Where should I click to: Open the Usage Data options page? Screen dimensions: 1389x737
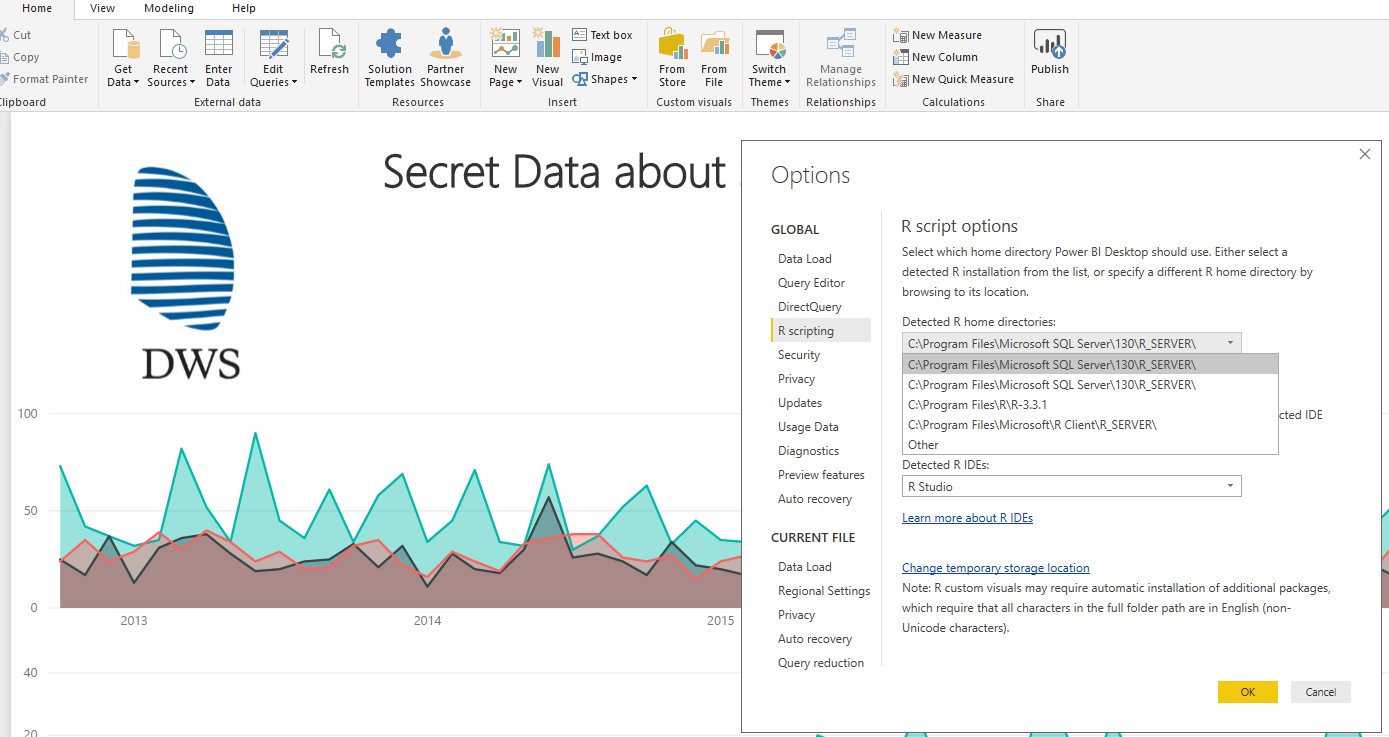(x=808, y=427)
